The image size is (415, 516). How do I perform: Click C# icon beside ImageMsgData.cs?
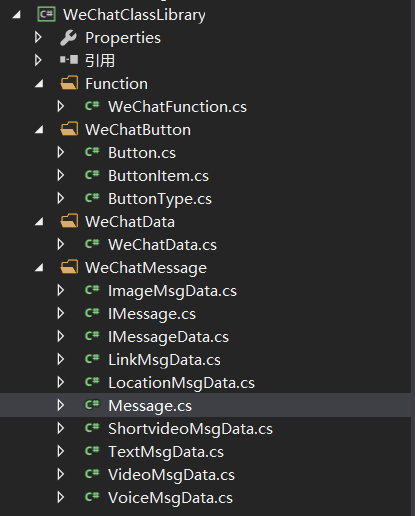coord(92,290)
